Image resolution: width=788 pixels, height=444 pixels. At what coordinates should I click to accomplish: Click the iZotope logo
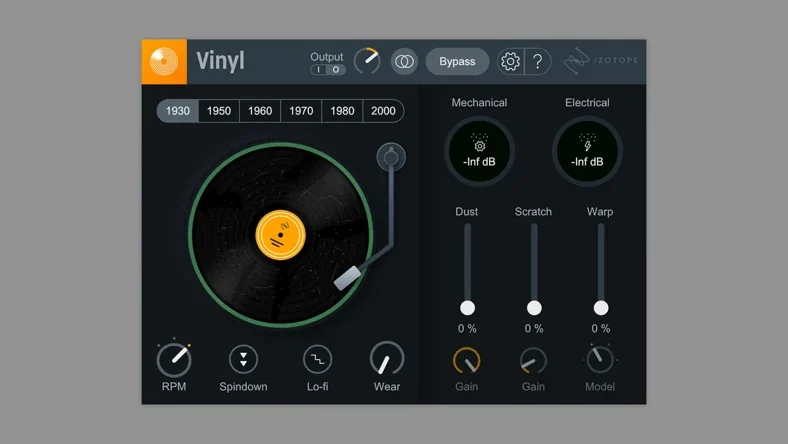pyautogui.click(x=601, y=60)
